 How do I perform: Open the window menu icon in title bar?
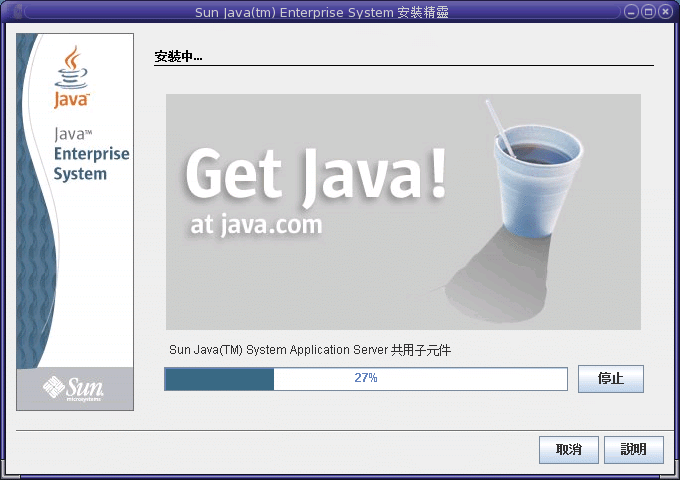click(x=15, y=12)
